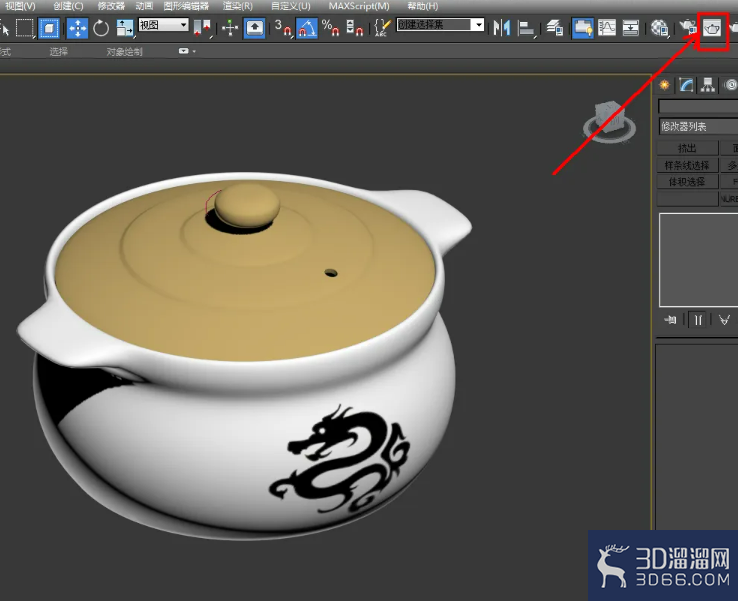Open the Render Setup teapot icon
The image size is (738, 601).
(x=688, y=28)
